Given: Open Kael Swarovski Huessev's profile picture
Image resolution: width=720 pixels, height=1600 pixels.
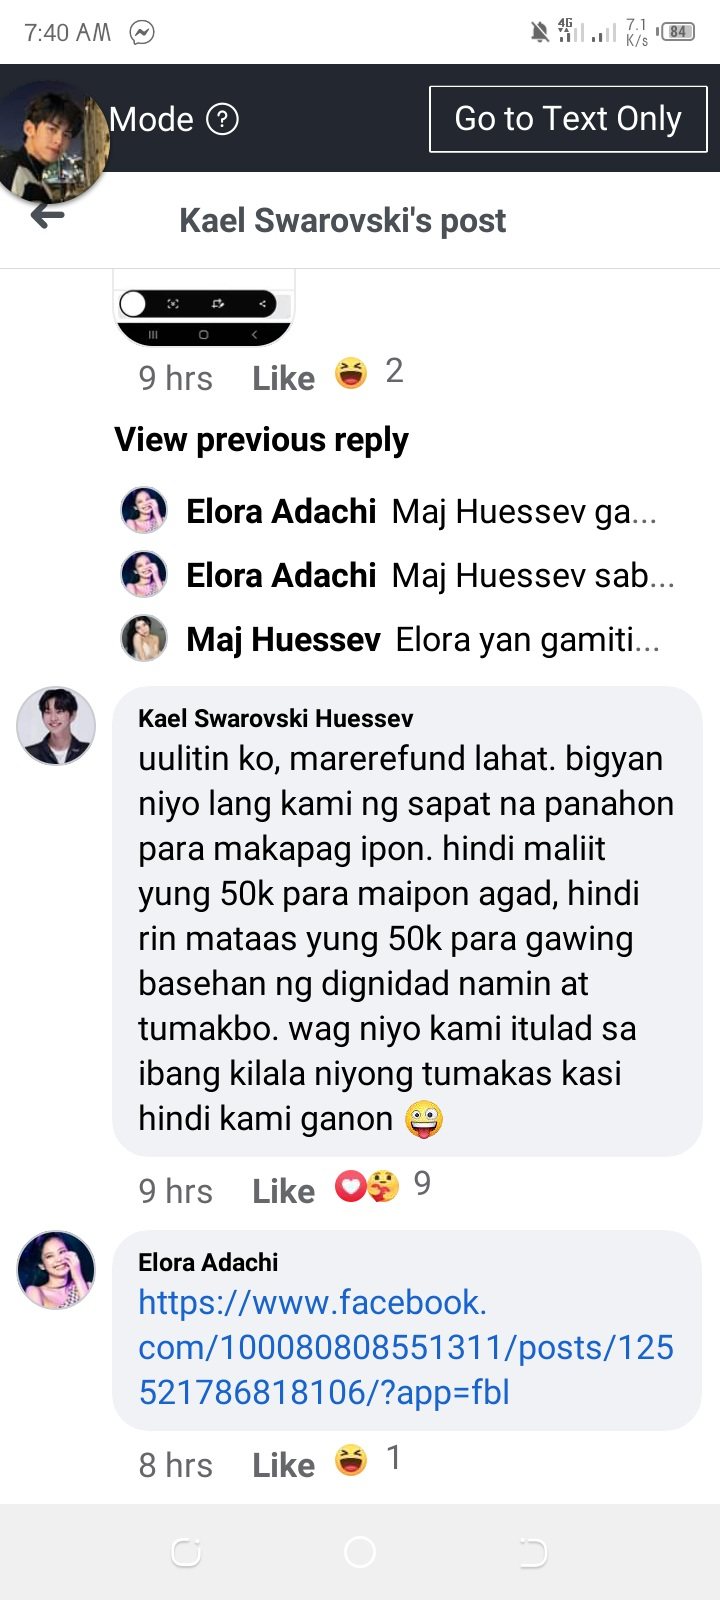Looking at the screenshot, I should pyautogui.click(x=56, y=726).
